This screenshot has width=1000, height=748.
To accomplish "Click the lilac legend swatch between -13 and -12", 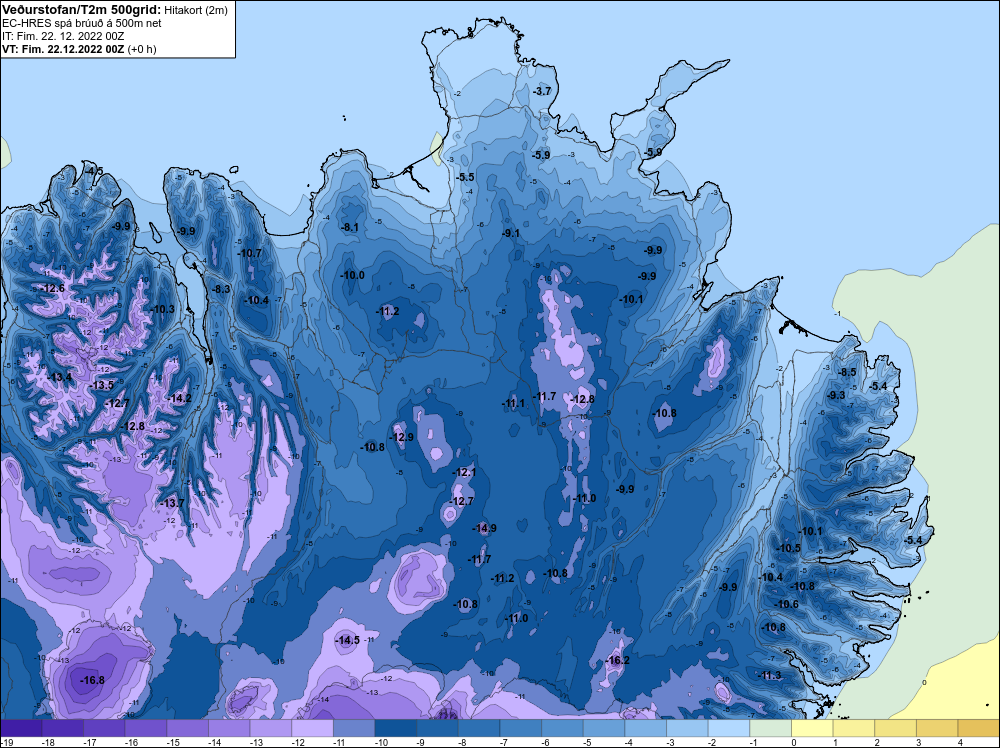I will (x=271, y=728).
